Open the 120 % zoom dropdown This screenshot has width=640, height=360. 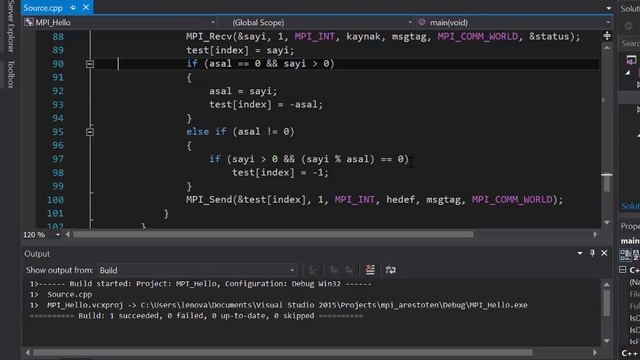coord(58,235)
